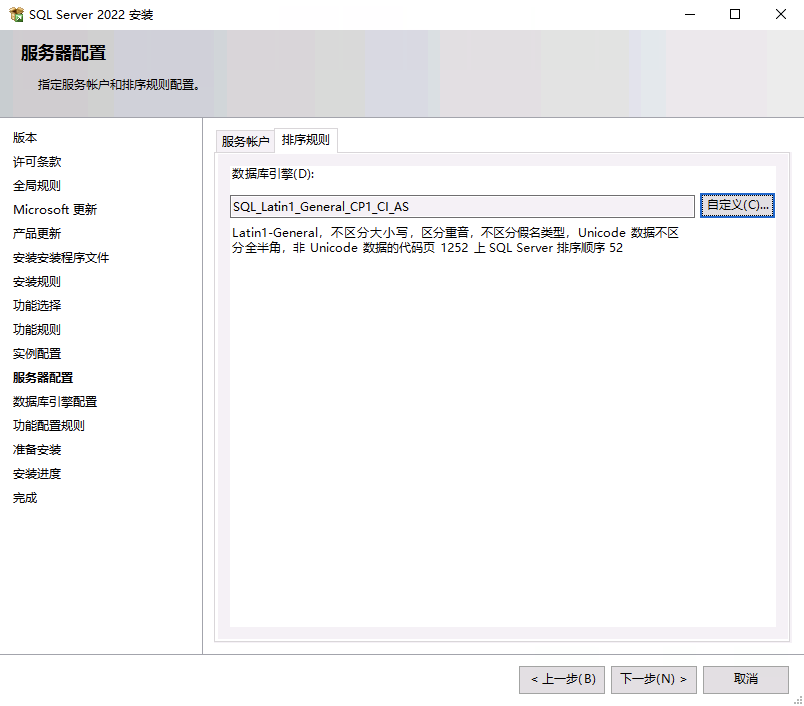Open the 自定义(C)... collation dialog
804x706 pixels.
click(737, 205)
